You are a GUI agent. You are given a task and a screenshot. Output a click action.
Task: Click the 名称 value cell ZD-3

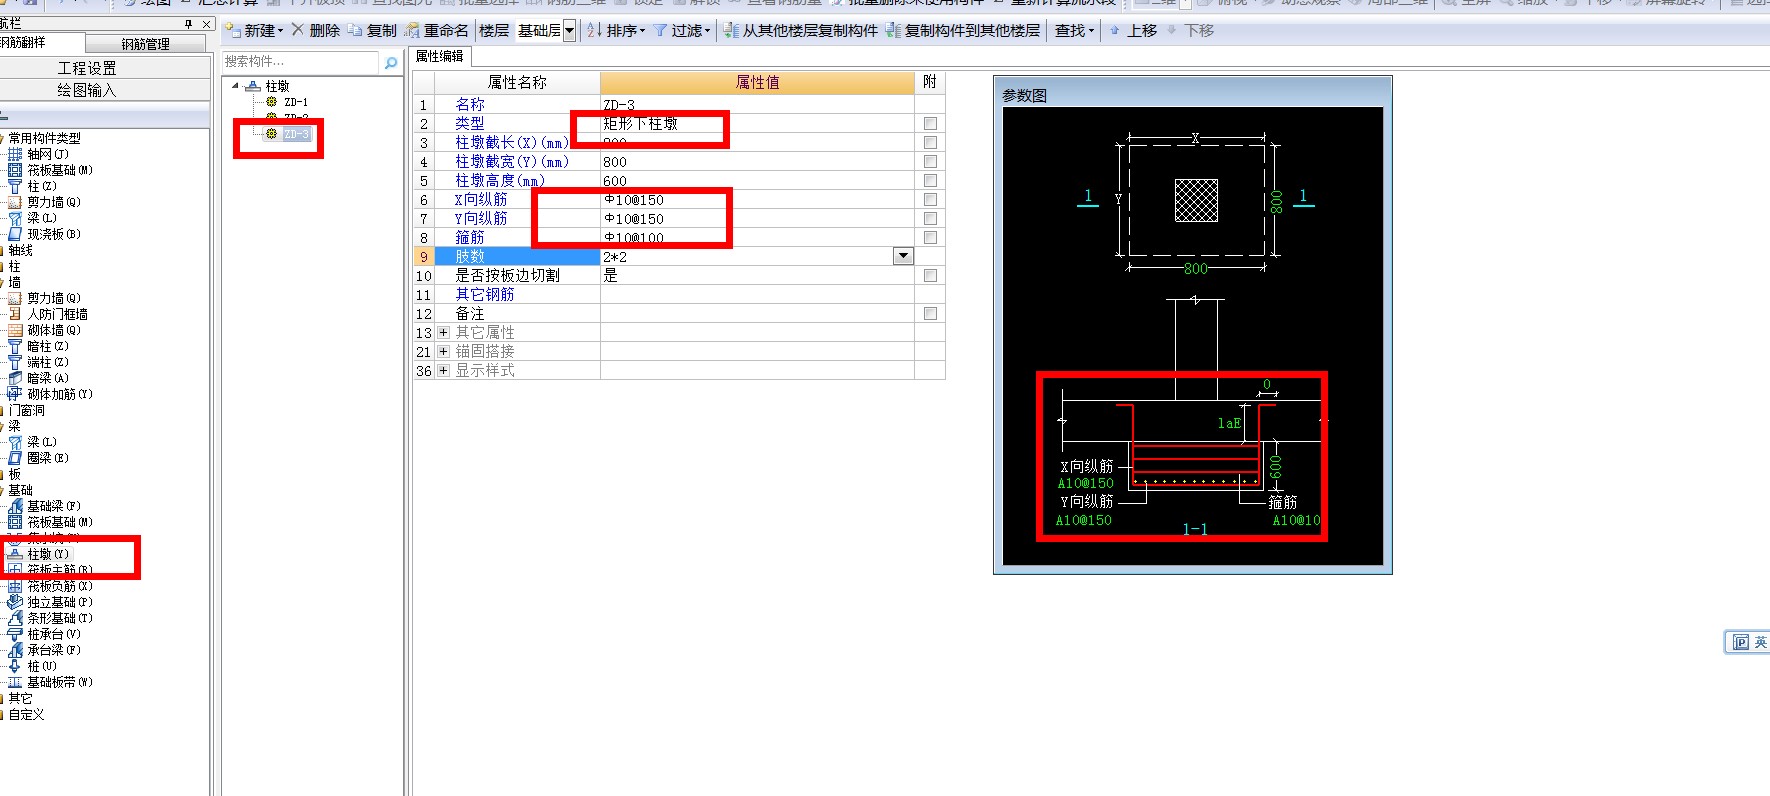coord(757,104)
